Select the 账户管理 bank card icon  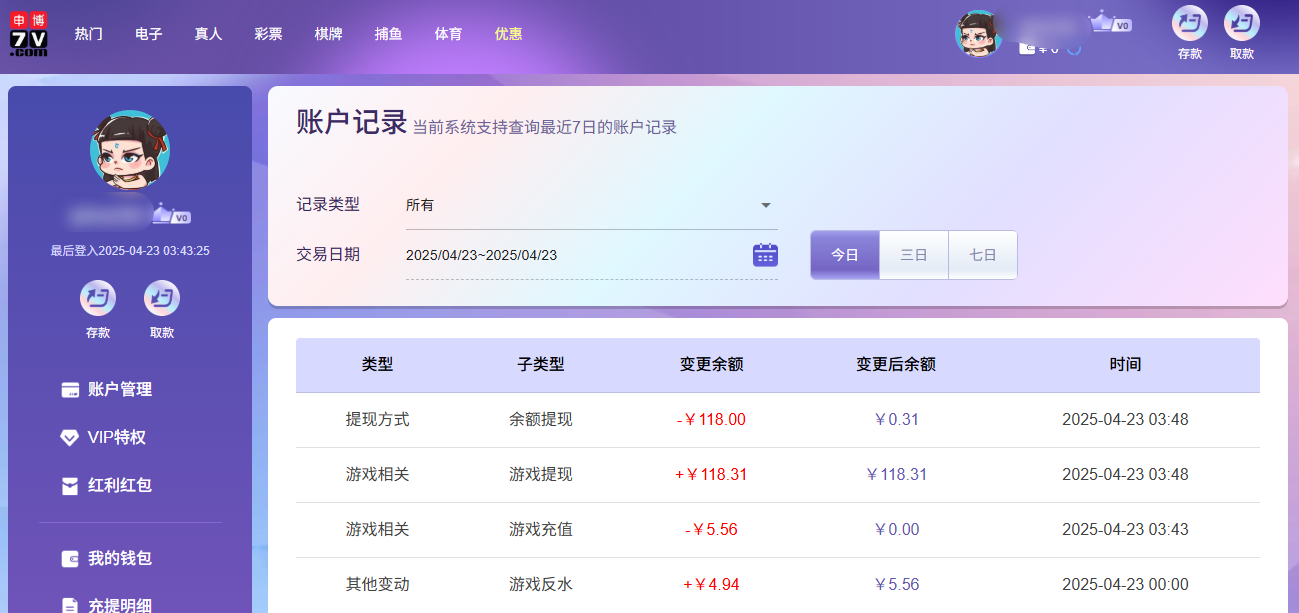click(68, 389)
